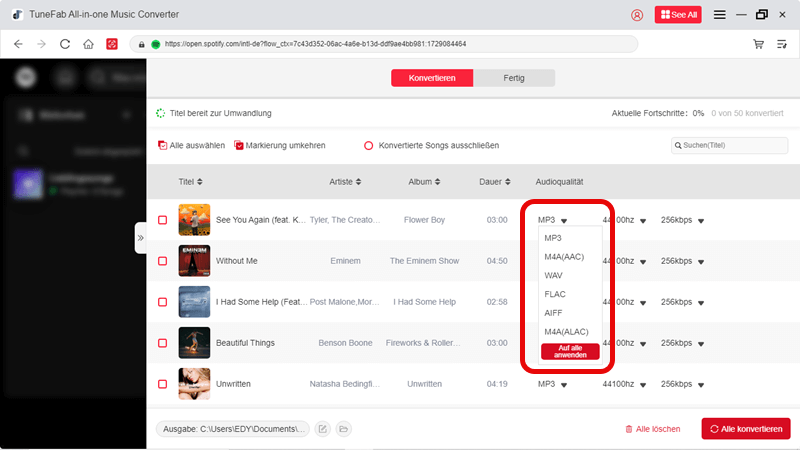The height and width of the screenshot is (450, 800).
Task: Go back with the browser back arrow
Action: coord(18,44)
